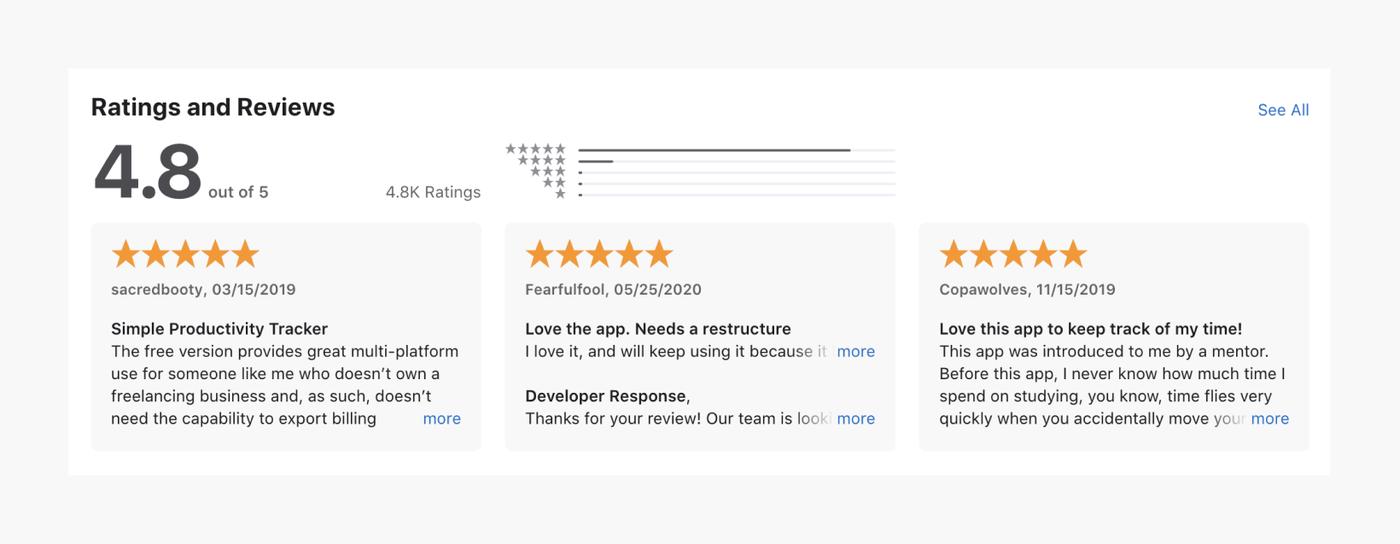
Task: Open the See All reviews link
Action: pyautogui.click(x=1282, y=110)
